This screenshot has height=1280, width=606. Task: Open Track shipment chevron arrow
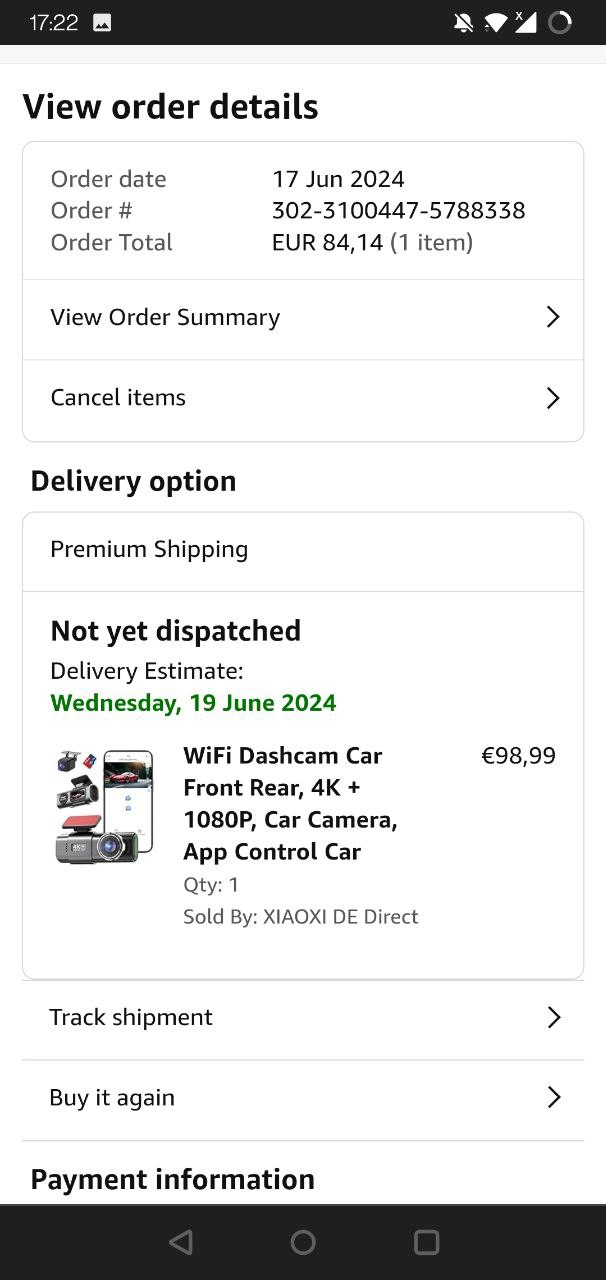553,1018
